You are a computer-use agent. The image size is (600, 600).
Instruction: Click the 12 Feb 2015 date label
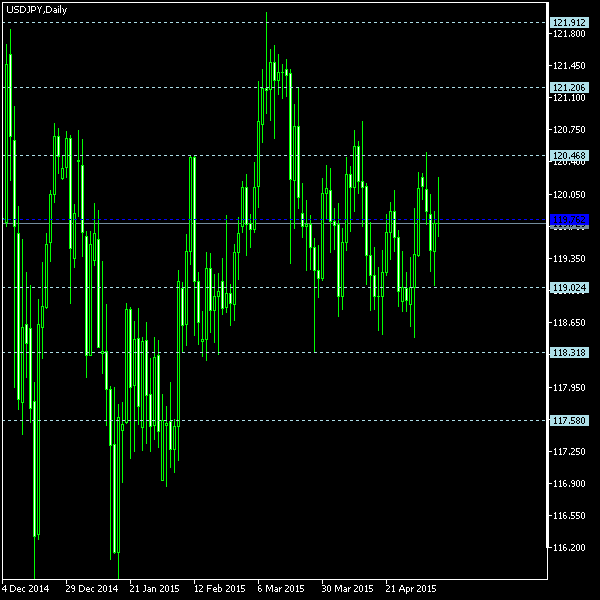click(x=219, y=589)
